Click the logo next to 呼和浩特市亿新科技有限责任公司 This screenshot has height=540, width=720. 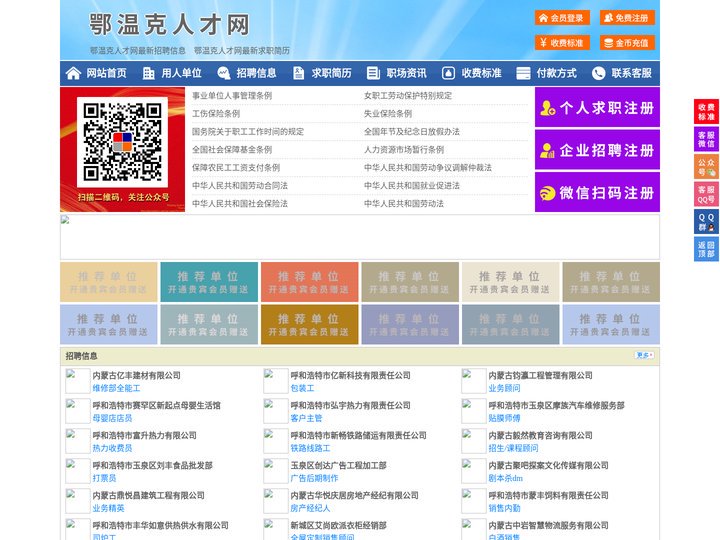point(275,381)
